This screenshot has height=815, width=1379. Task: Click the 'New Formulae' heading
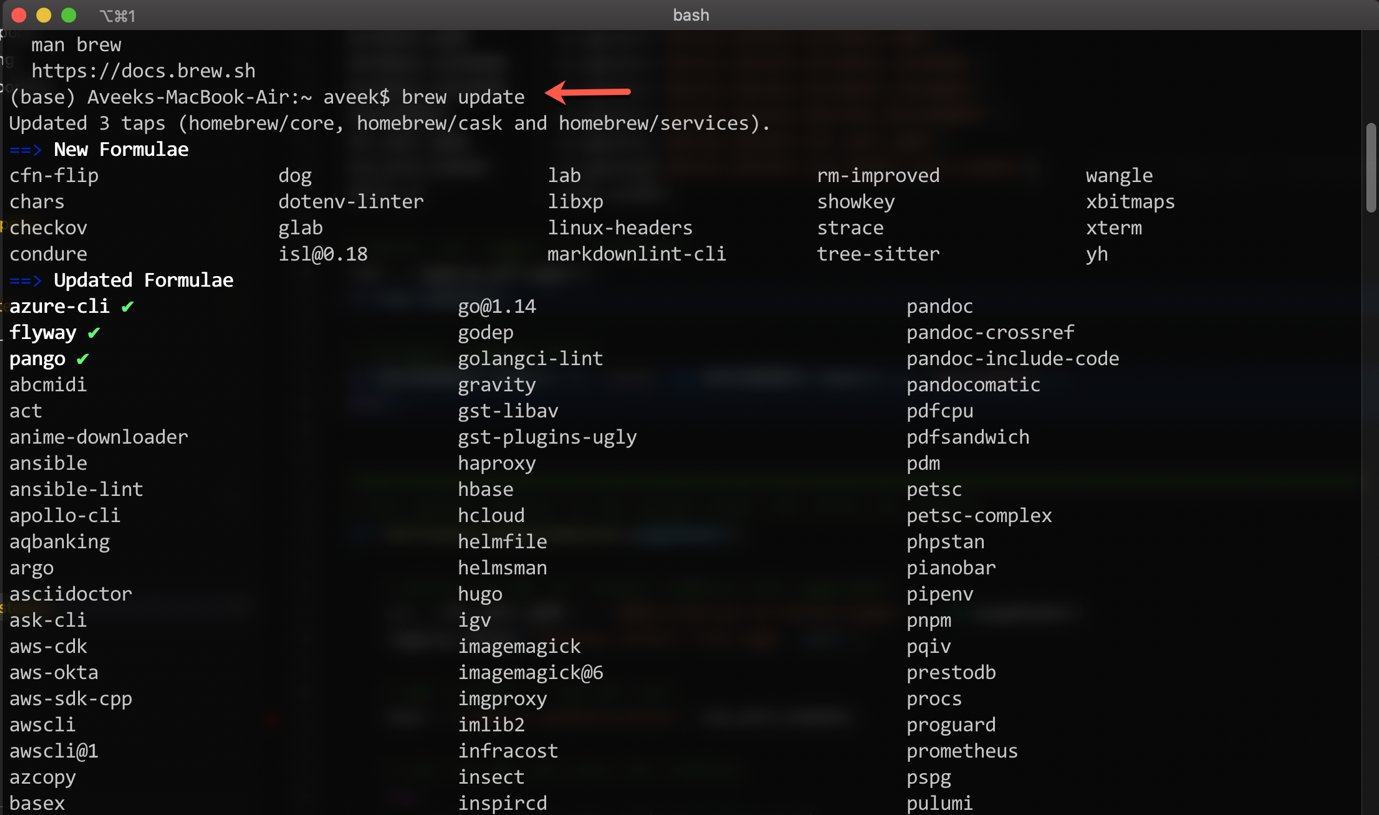[x=121, y=149]
